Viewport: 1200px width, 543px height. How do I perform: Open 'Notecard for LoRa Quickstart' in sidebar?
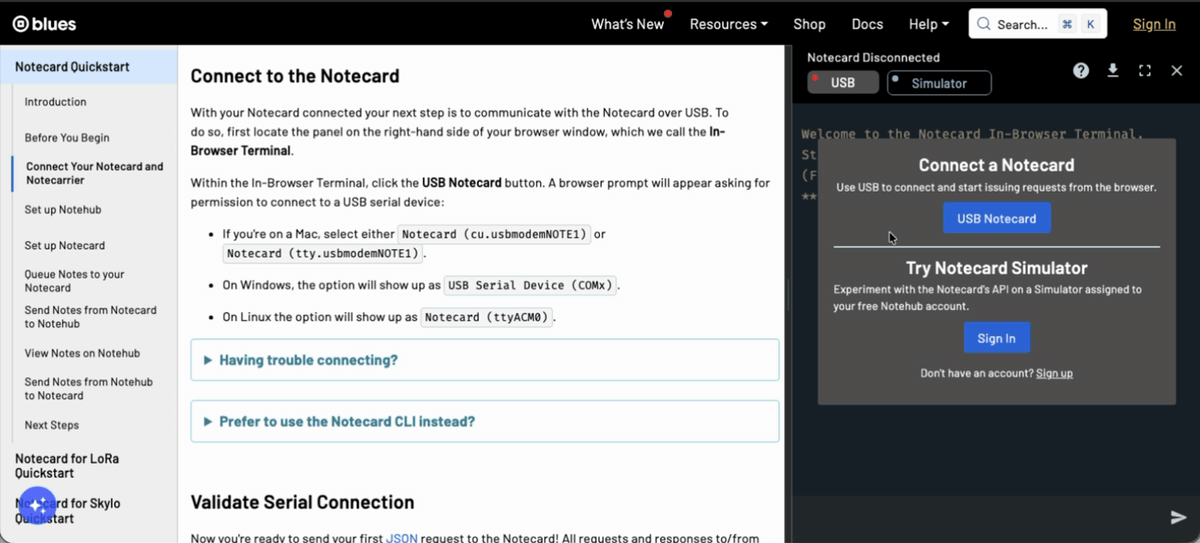point(67,466)
